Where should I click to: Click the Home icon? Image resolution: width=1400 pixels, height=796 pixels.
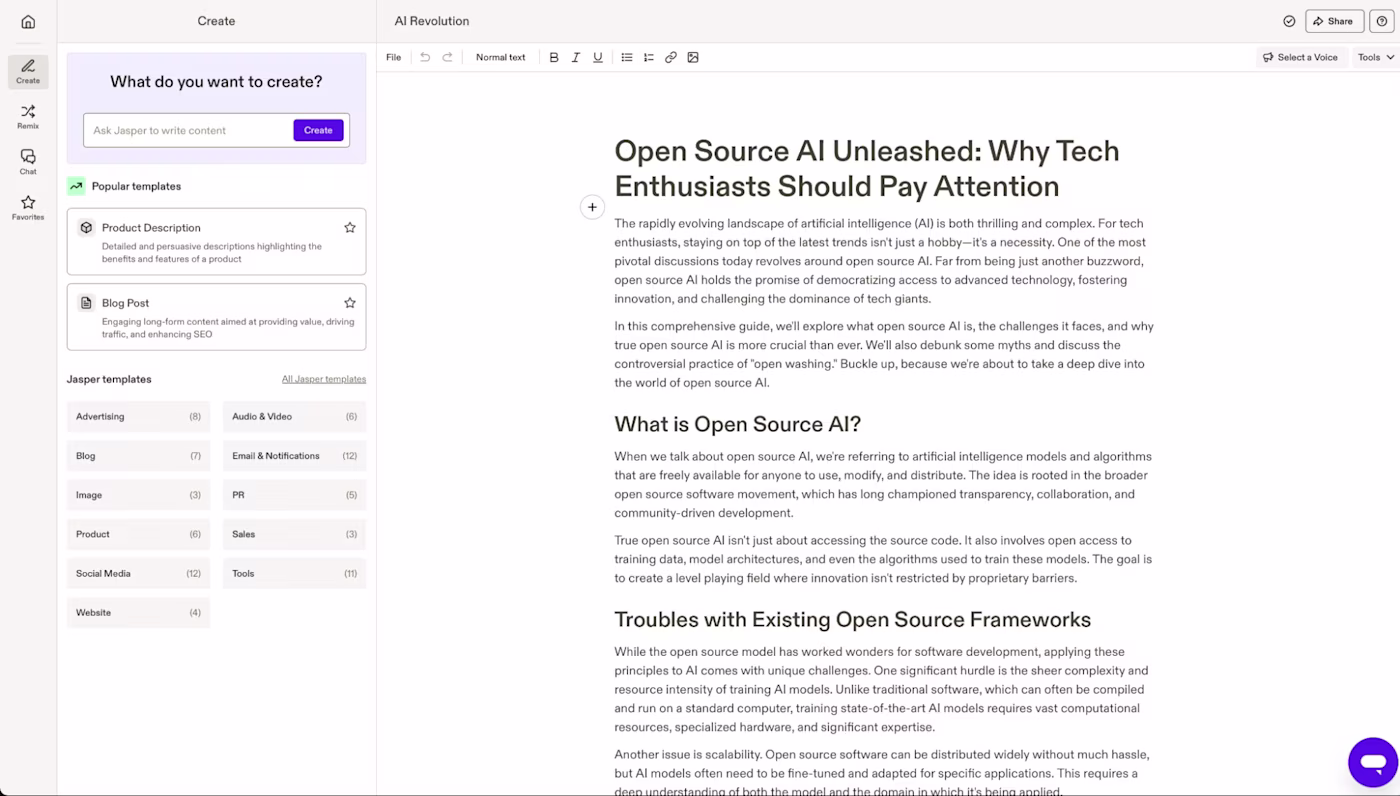(x=27, y=20)
